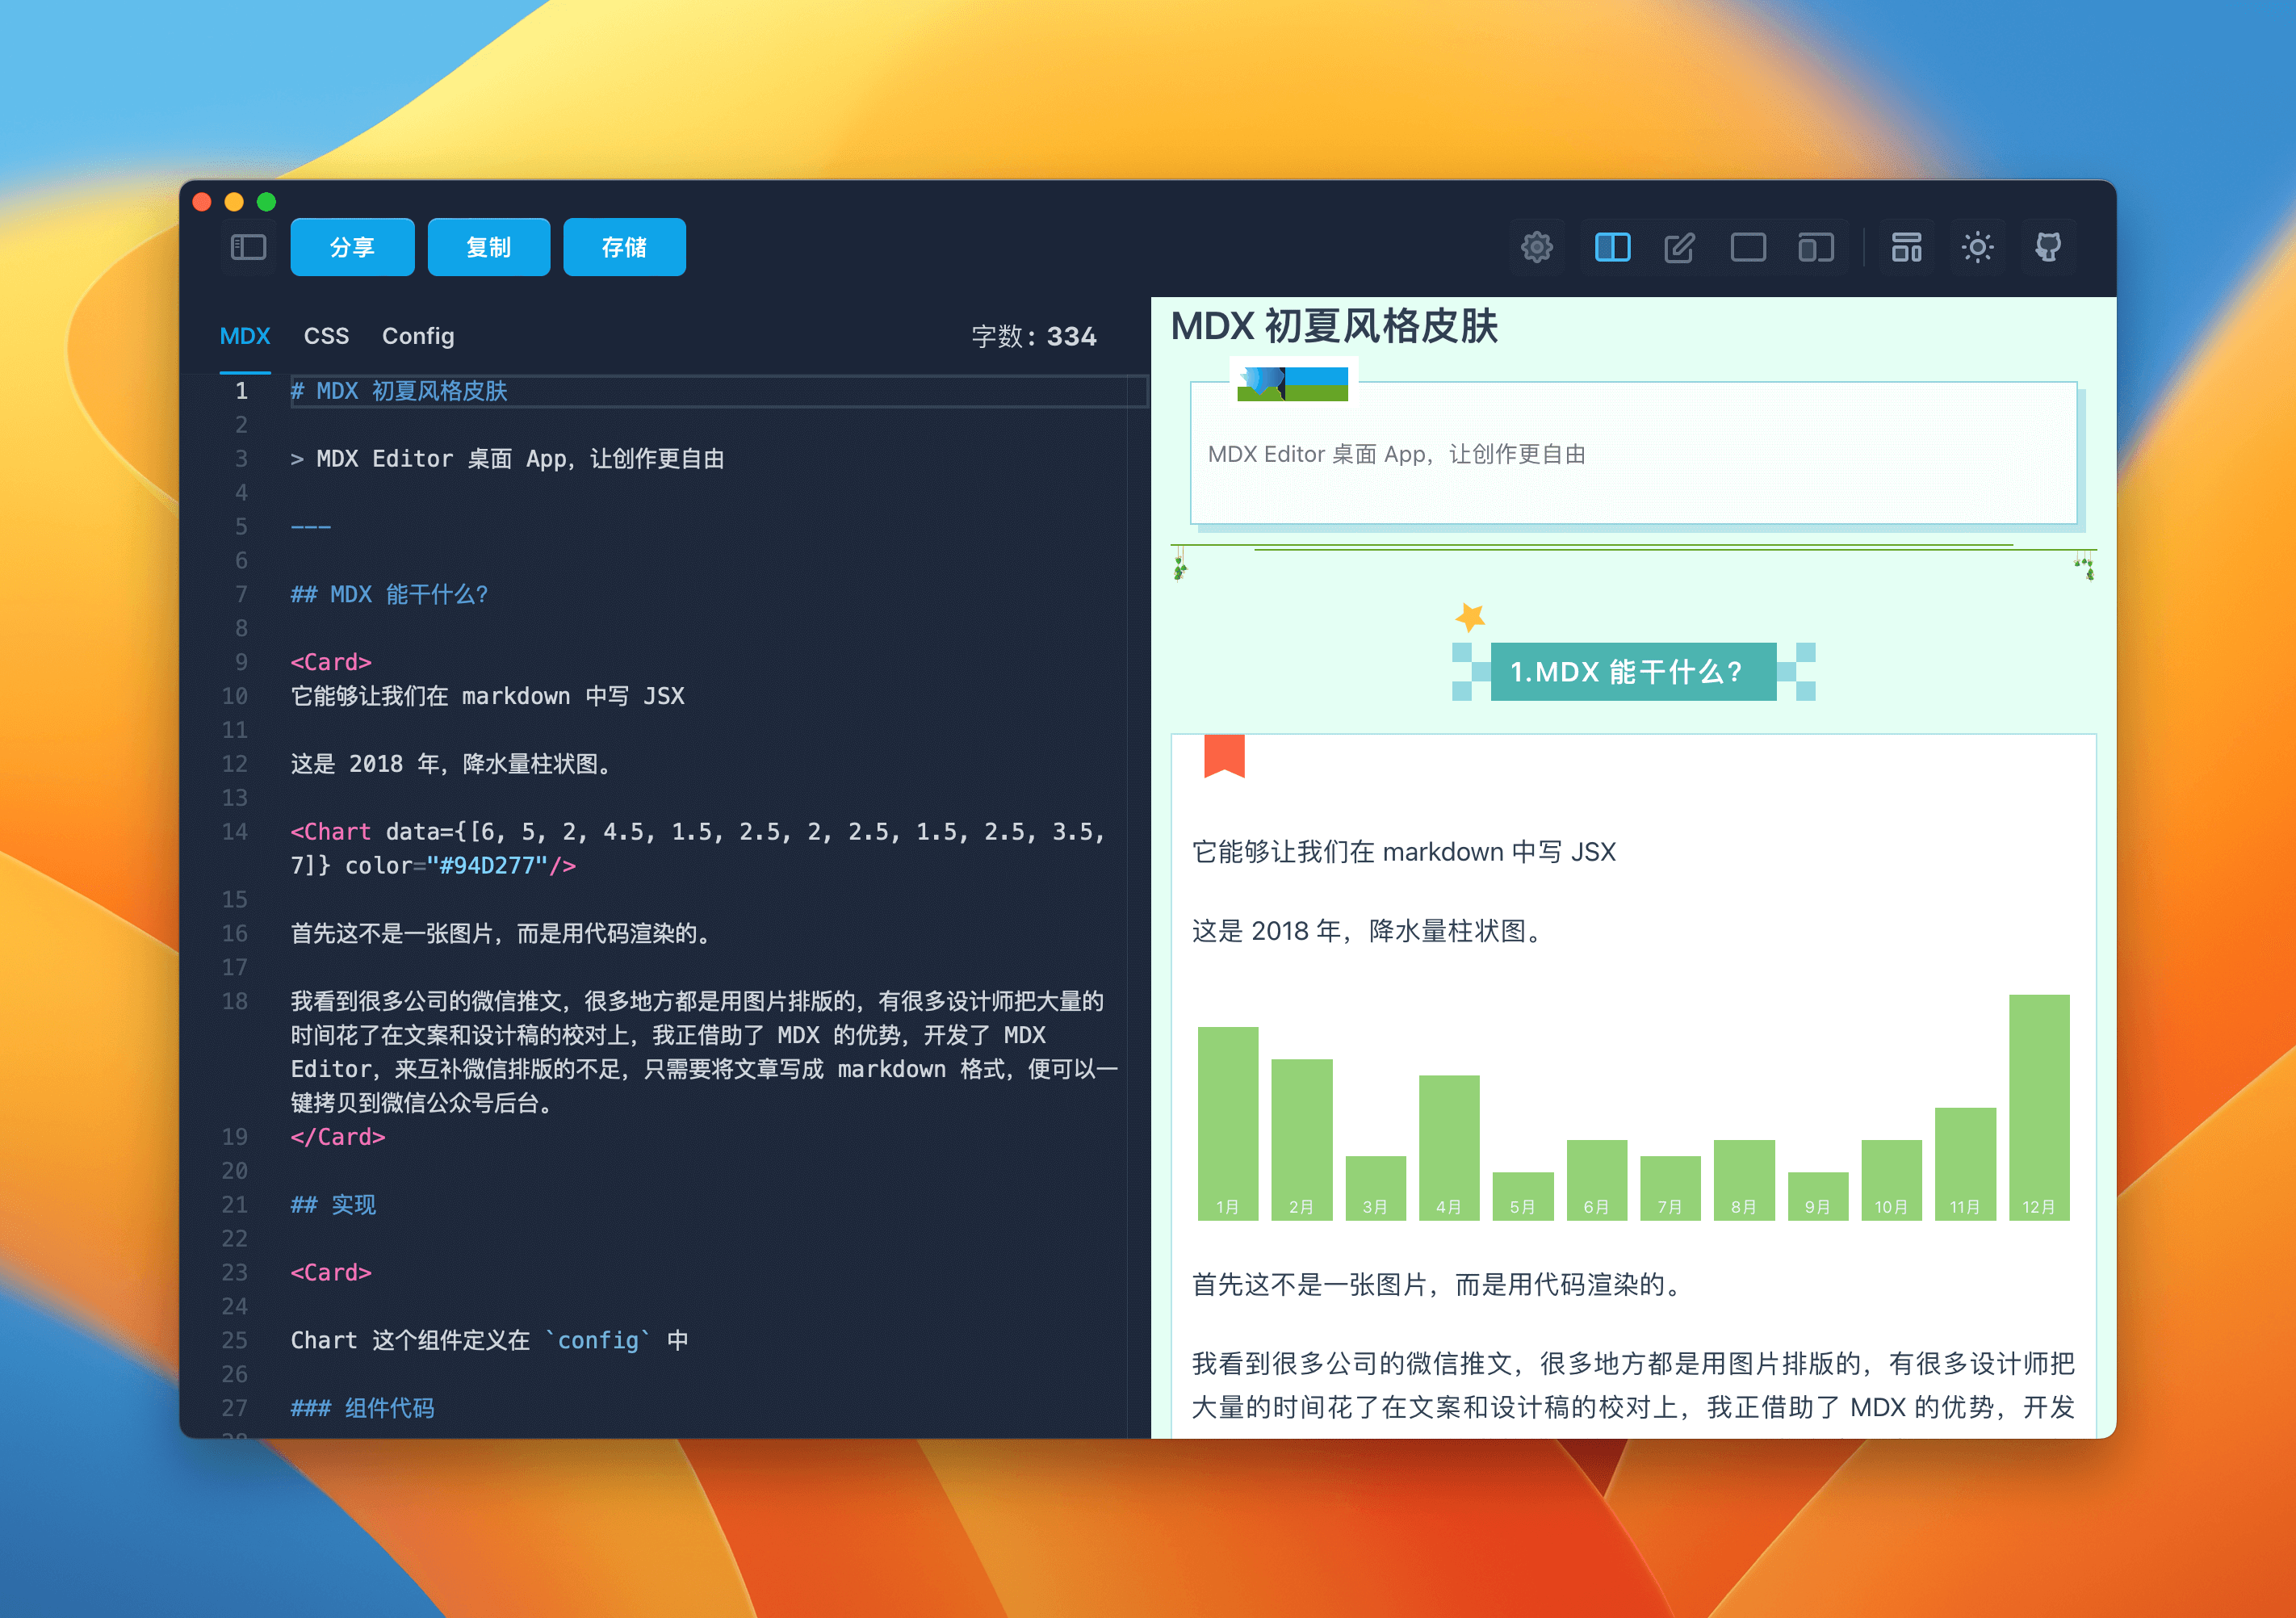
Task: Click the 12月 bar in chart
Action: (x=2039, y=1107)
